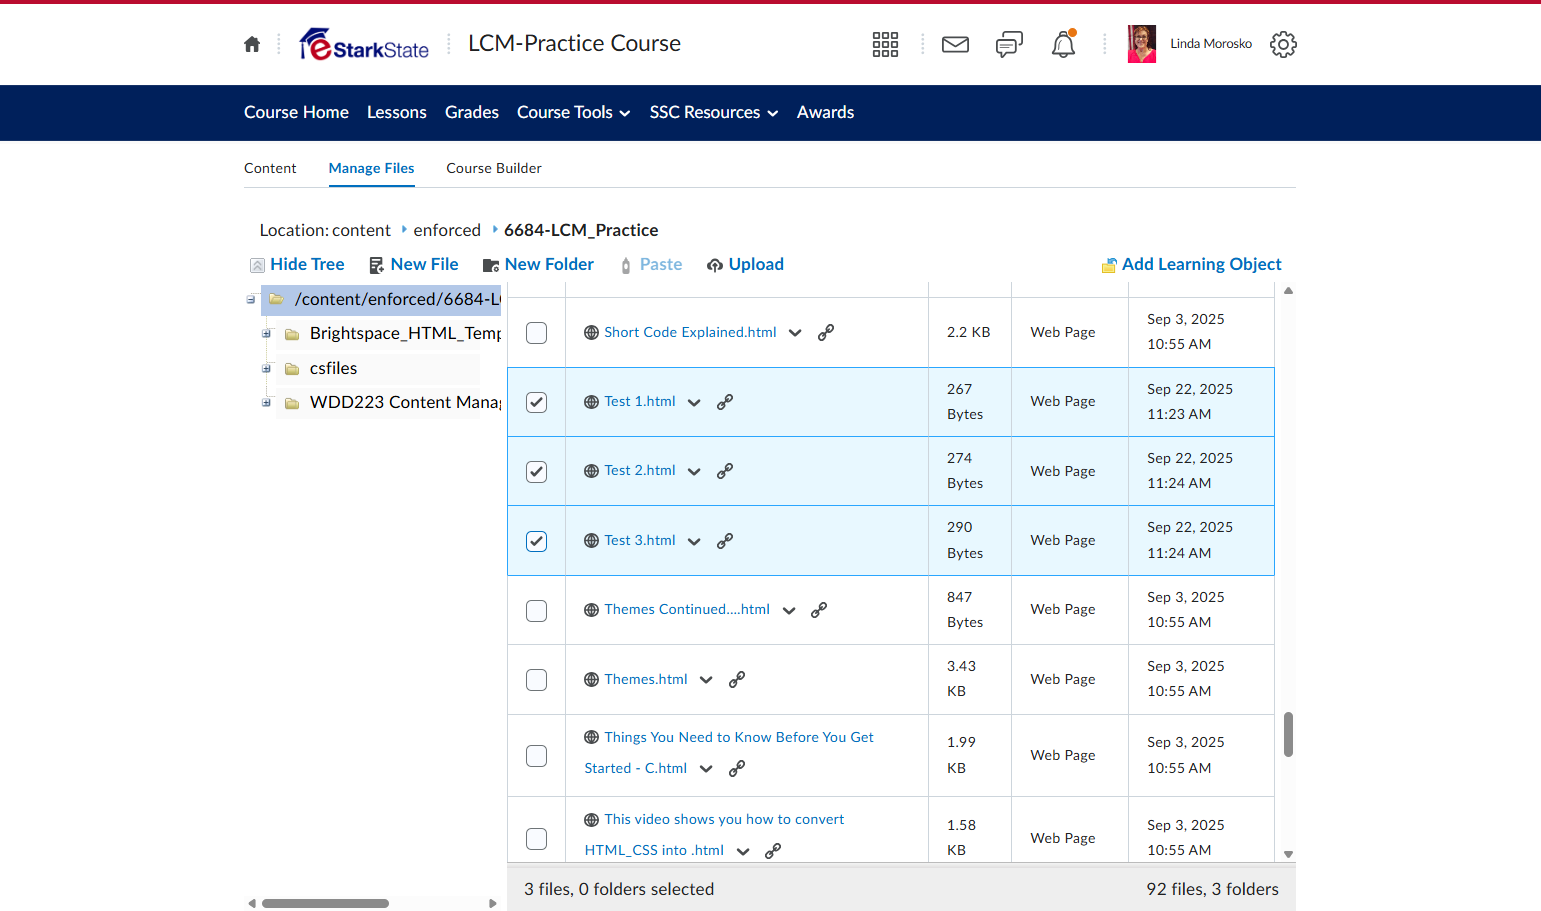Check the Themes Continued....html checkbox
Viewport: 1541px width, 911px height.
(537, 610)
